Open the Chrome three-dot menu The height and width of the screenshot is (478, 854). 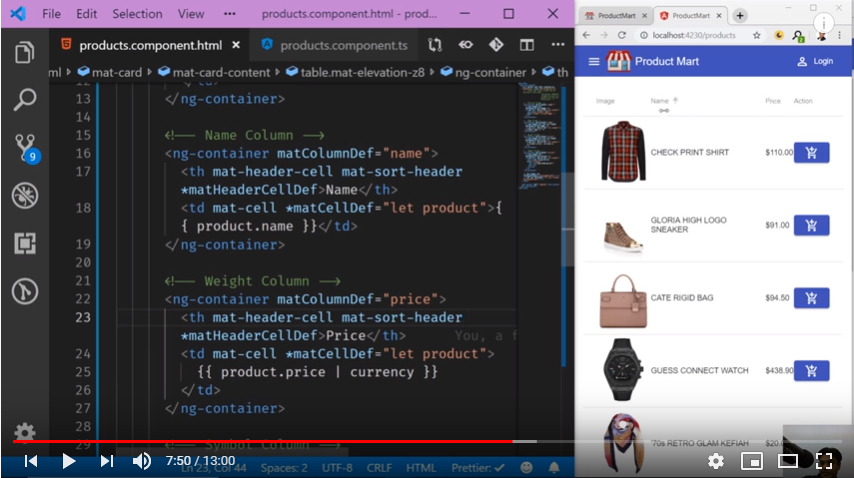coord(839,35)
